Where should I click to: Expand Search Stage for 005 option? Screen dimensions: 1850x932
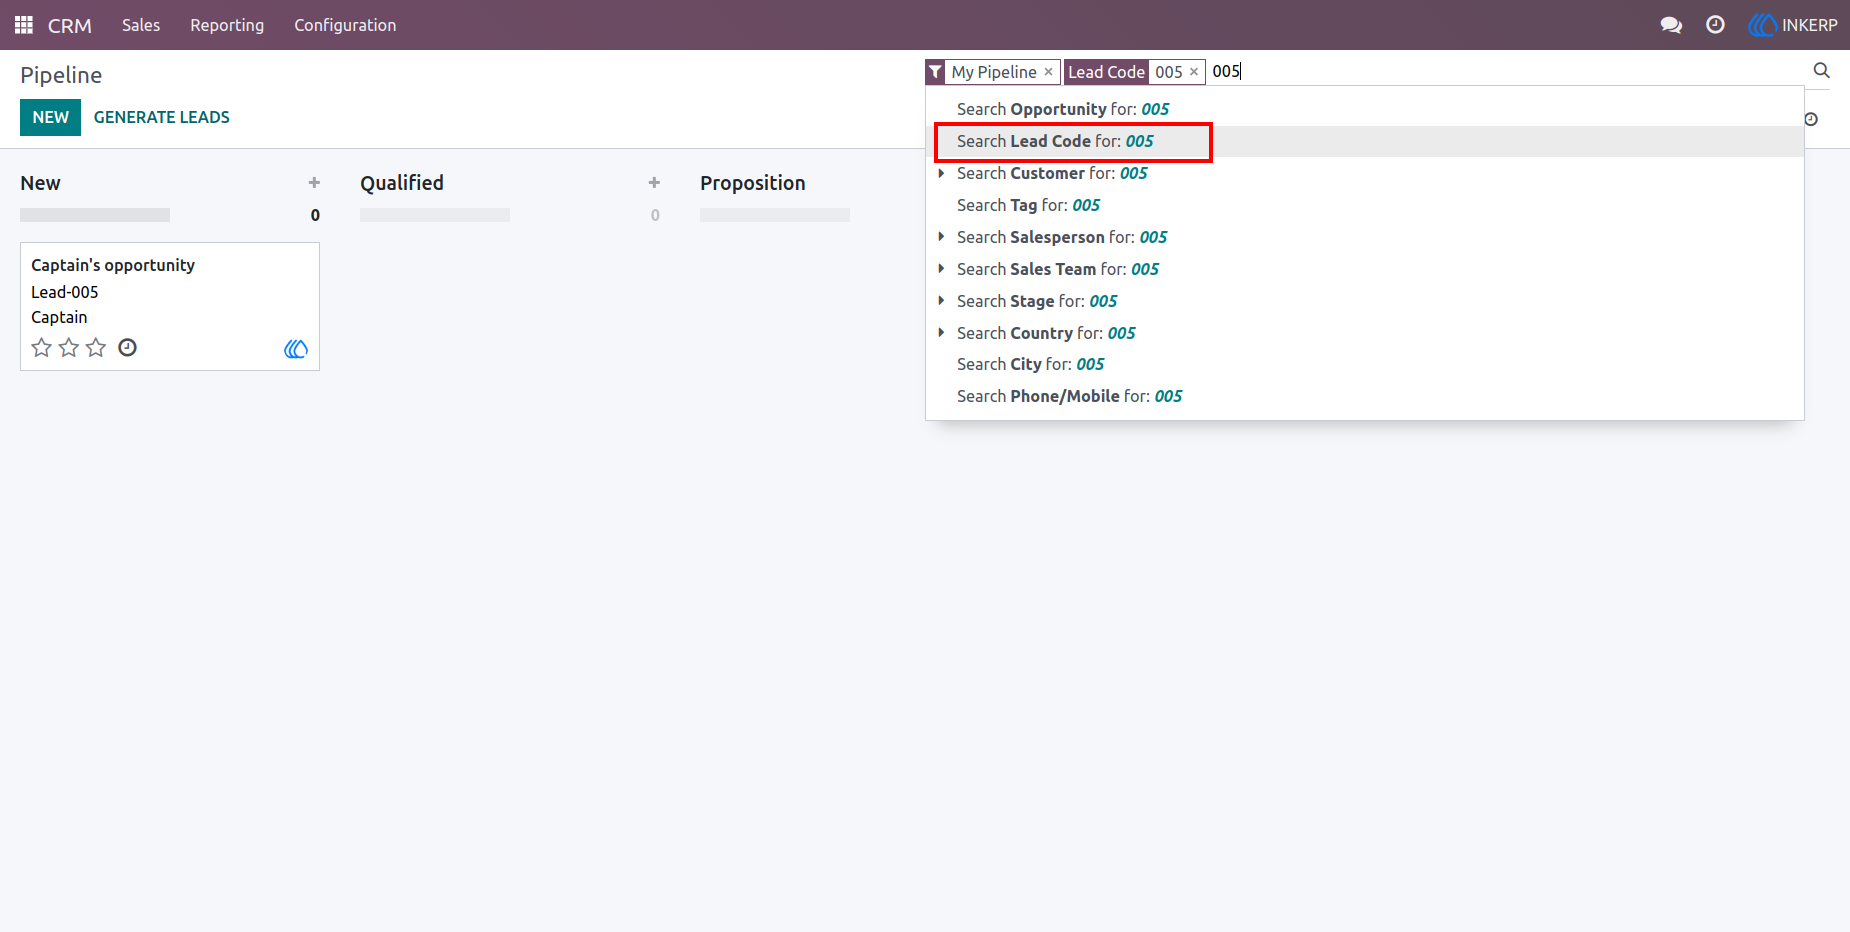tap(941, 301)
